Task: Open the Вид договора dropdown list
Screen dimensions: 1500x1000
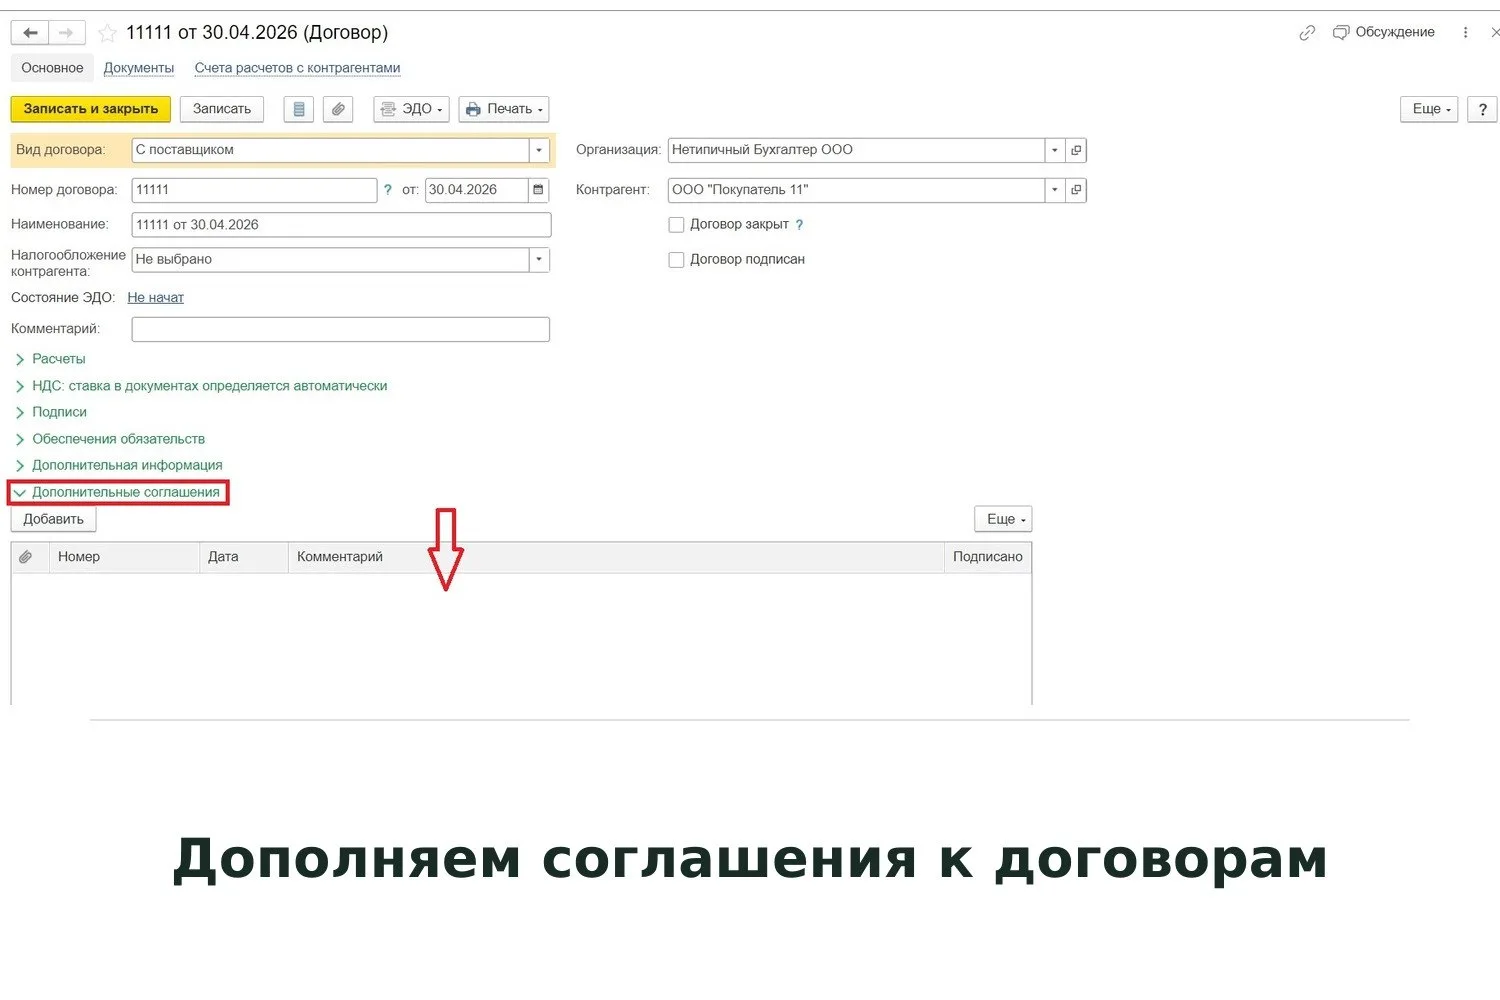Action: [539, 150]
